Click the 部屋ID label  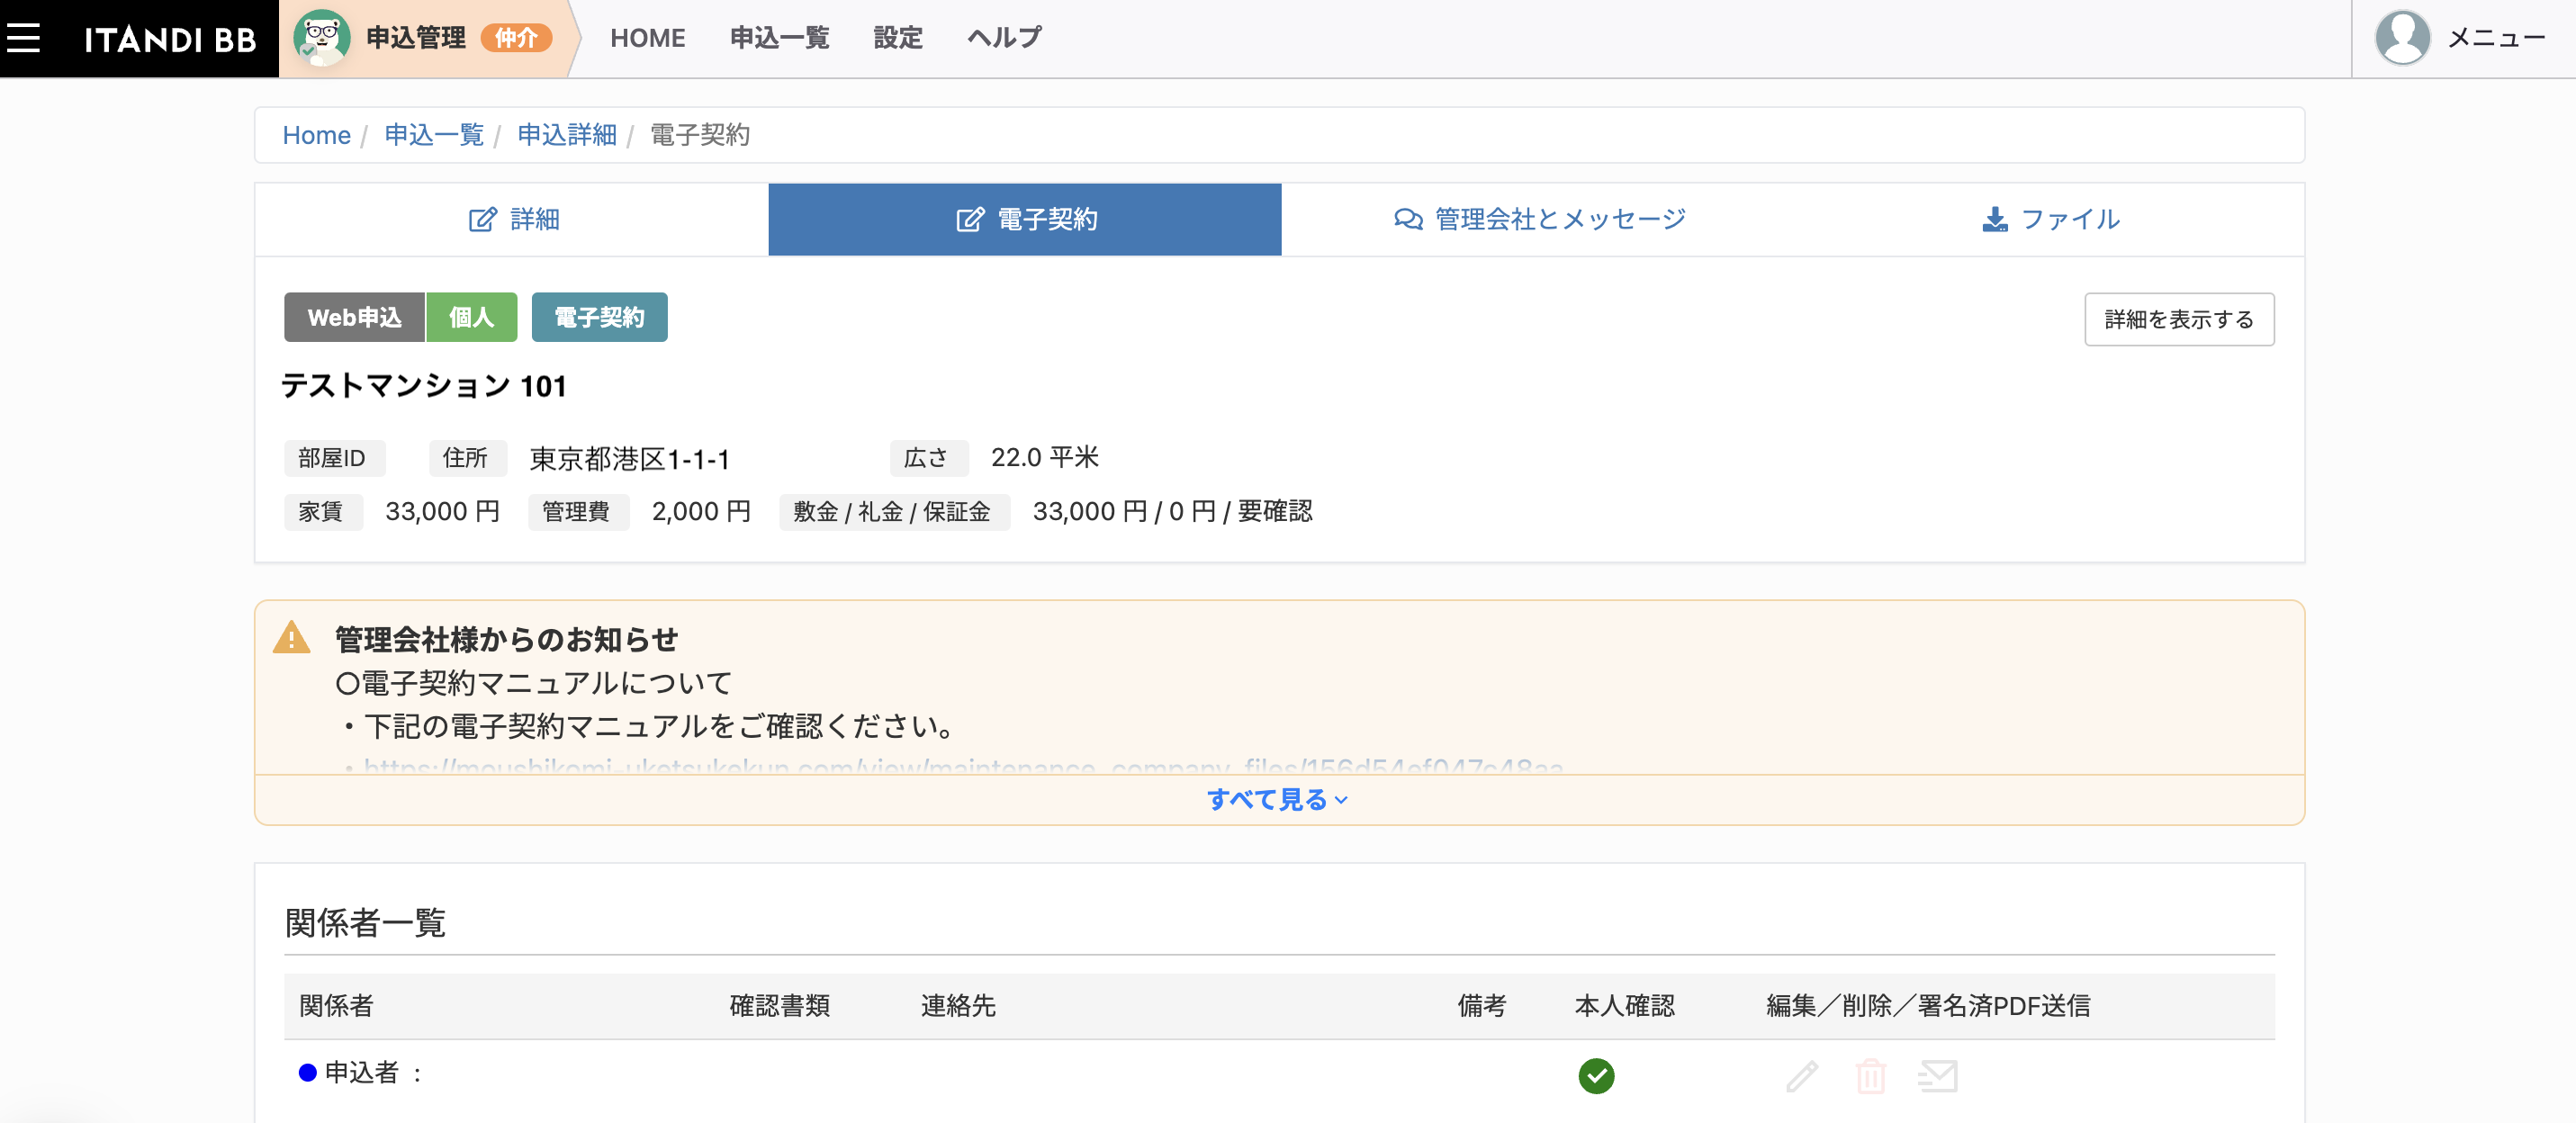point(333,458)
